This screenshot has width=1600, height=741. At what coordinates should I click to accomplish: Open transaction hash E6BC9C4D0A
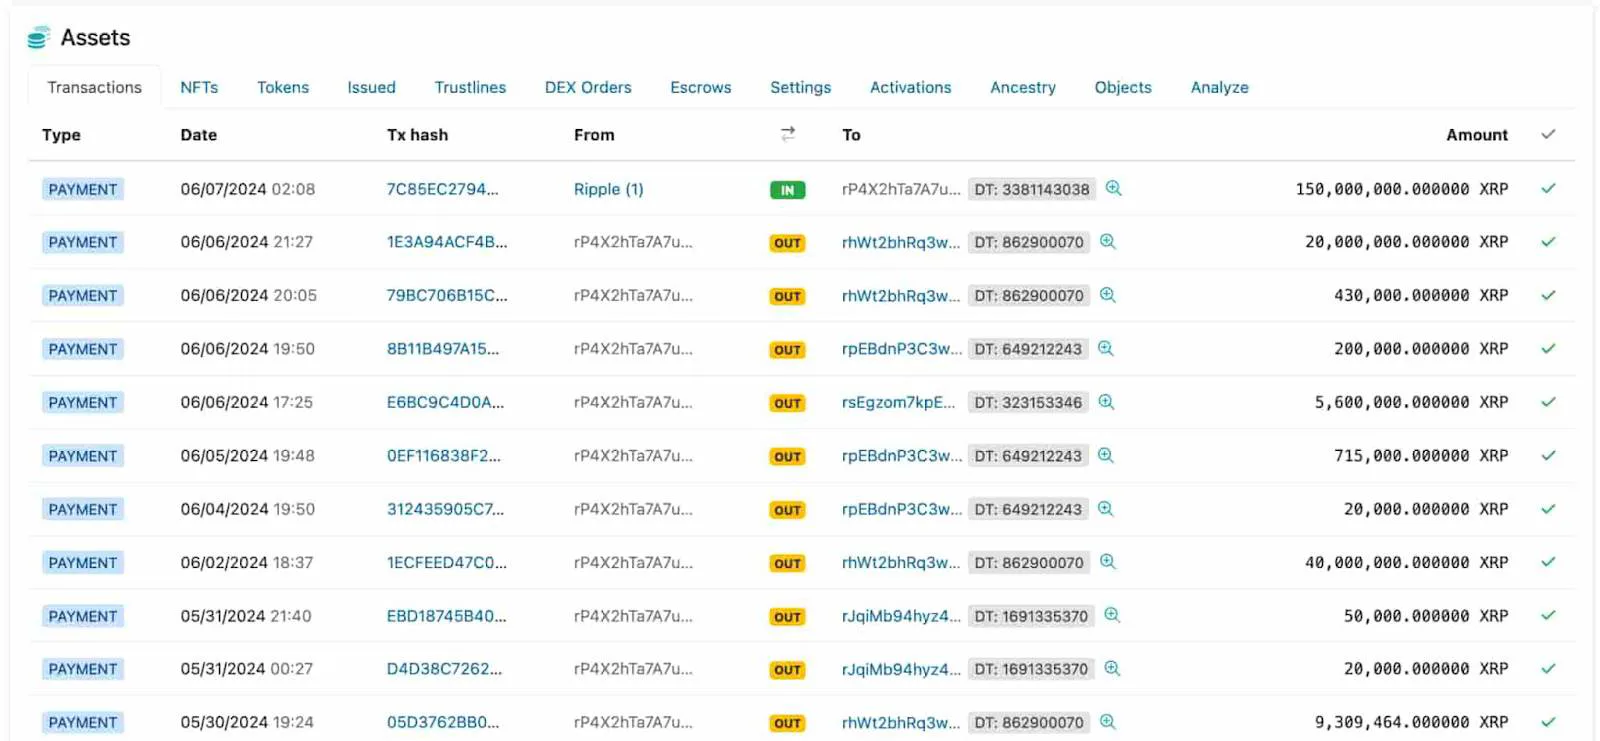[x=445, y=402]
